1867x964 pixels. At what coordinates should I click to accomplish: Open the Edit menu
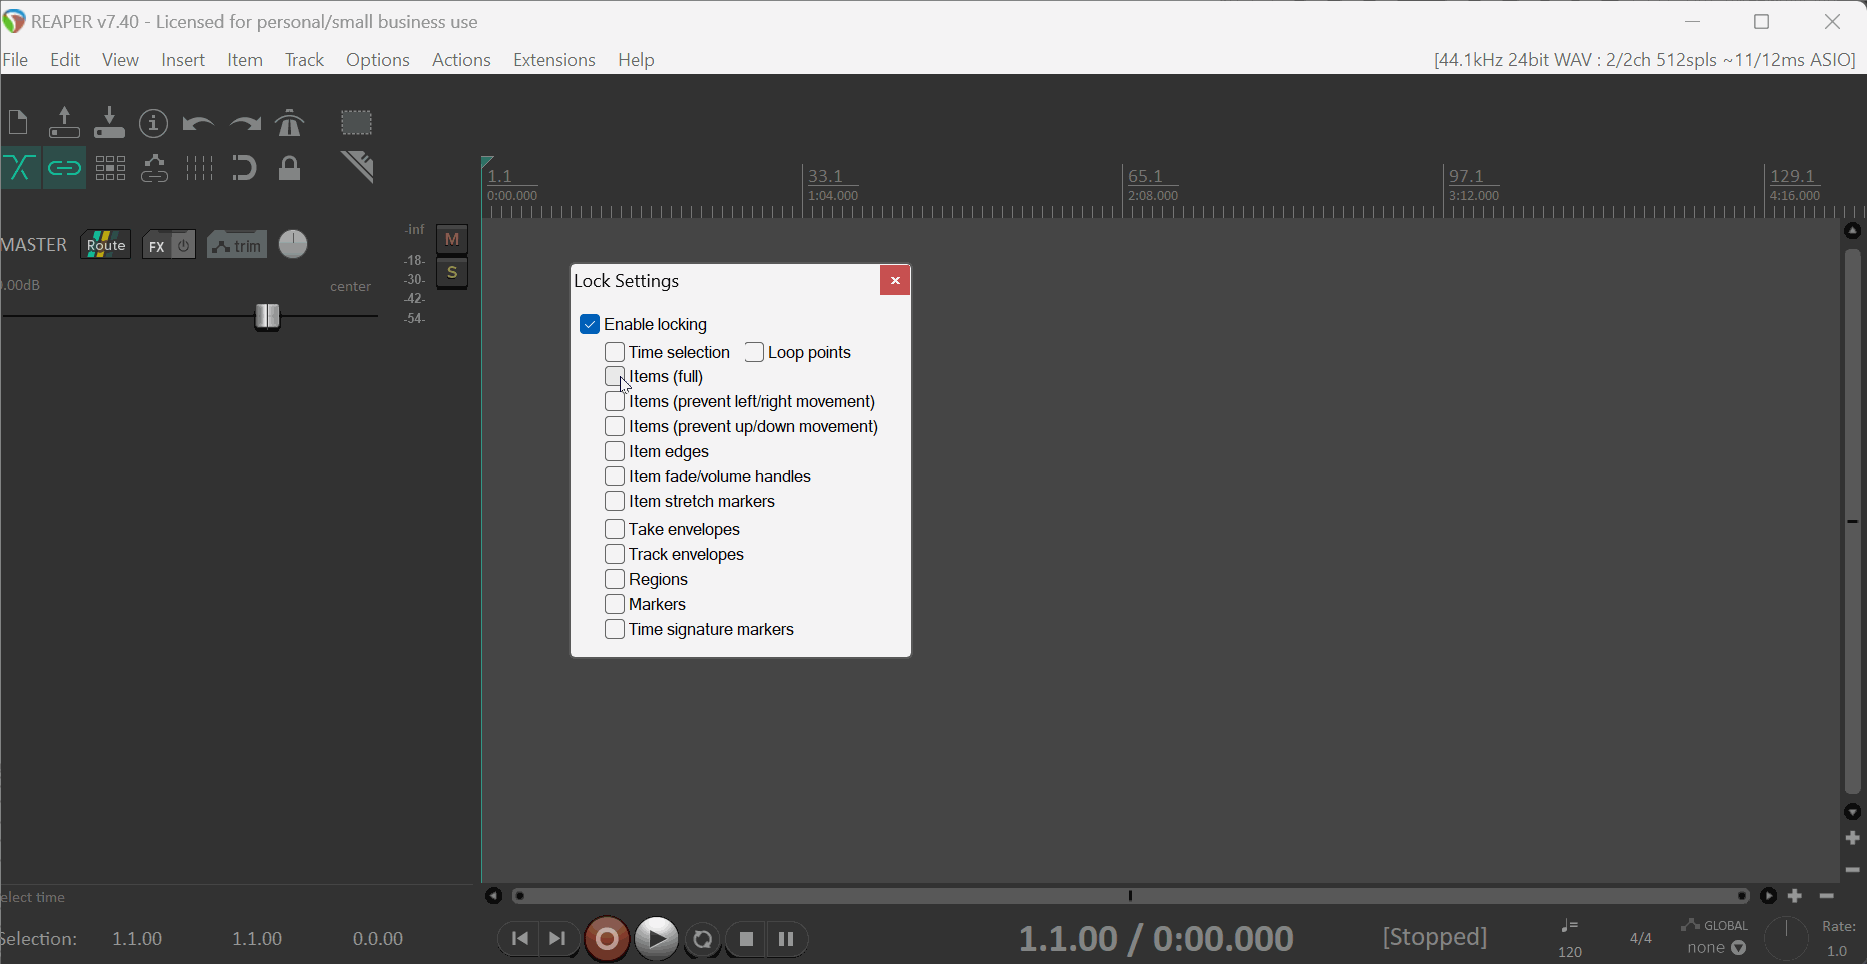click(65, 60)
